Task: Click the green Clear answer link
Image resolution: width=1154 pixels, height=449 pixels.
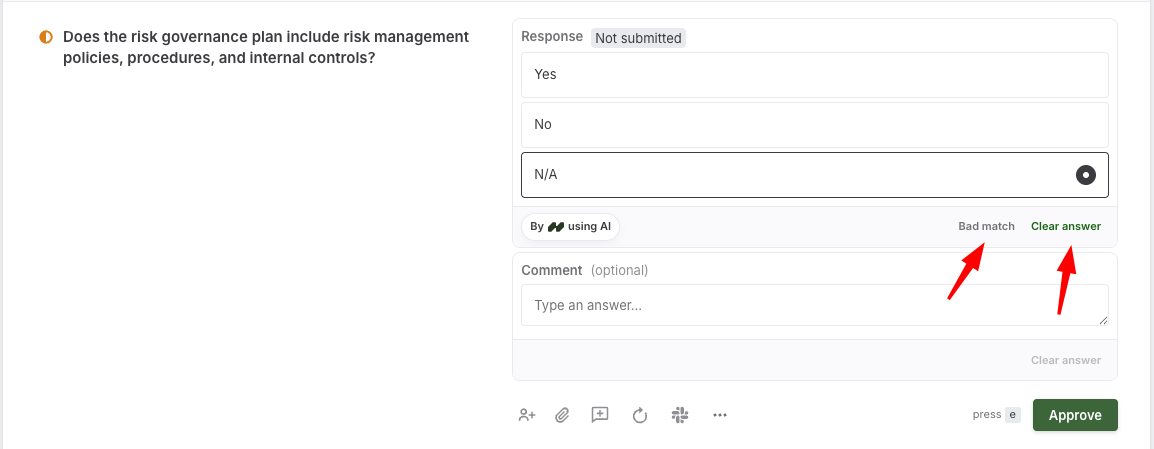Action: (x=1066, y=226)
